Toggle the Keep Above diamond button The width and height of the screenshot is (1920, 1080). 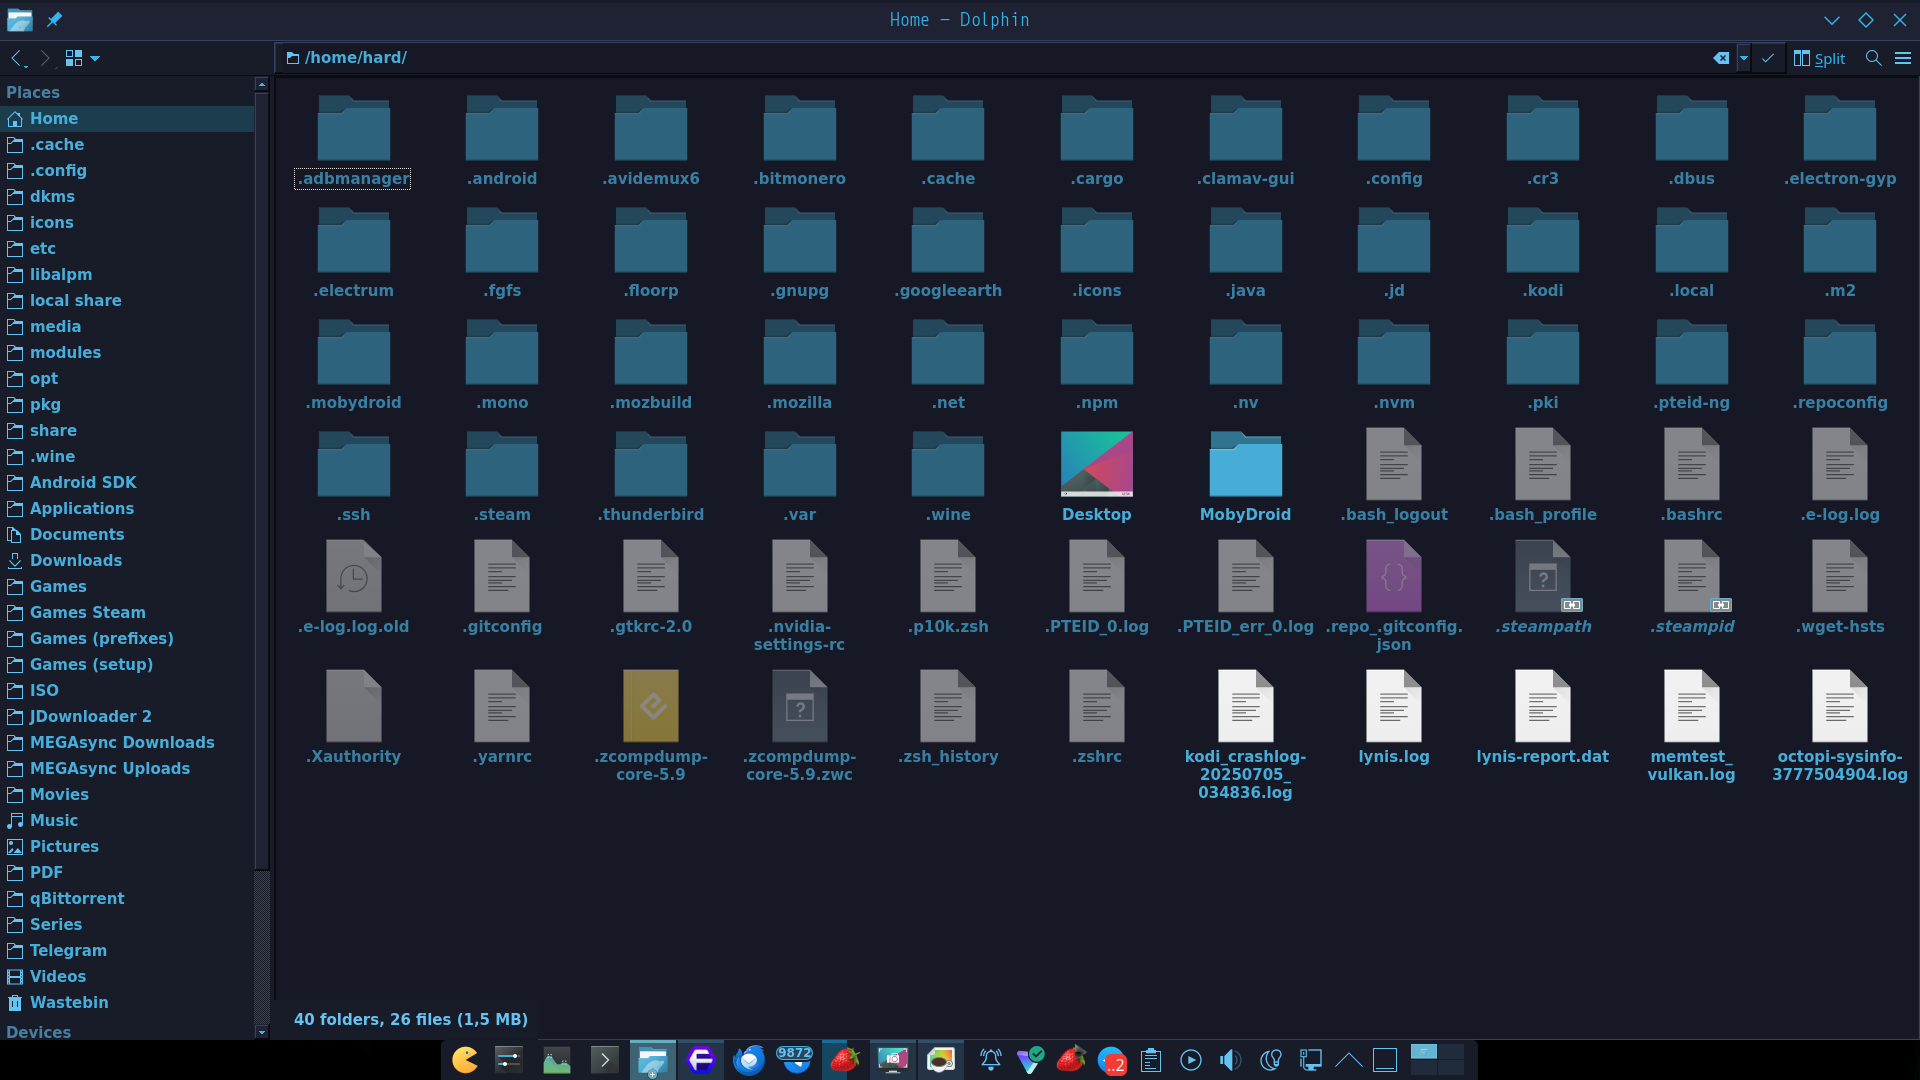[x=1865, y=19]
